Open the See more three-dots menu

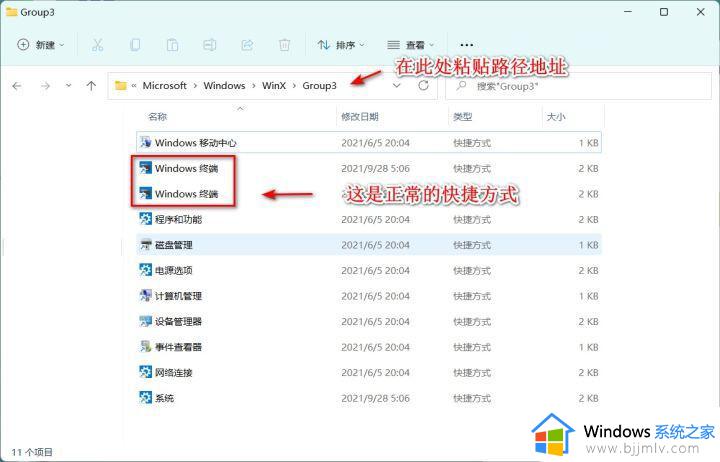click(x=467, y=45)
